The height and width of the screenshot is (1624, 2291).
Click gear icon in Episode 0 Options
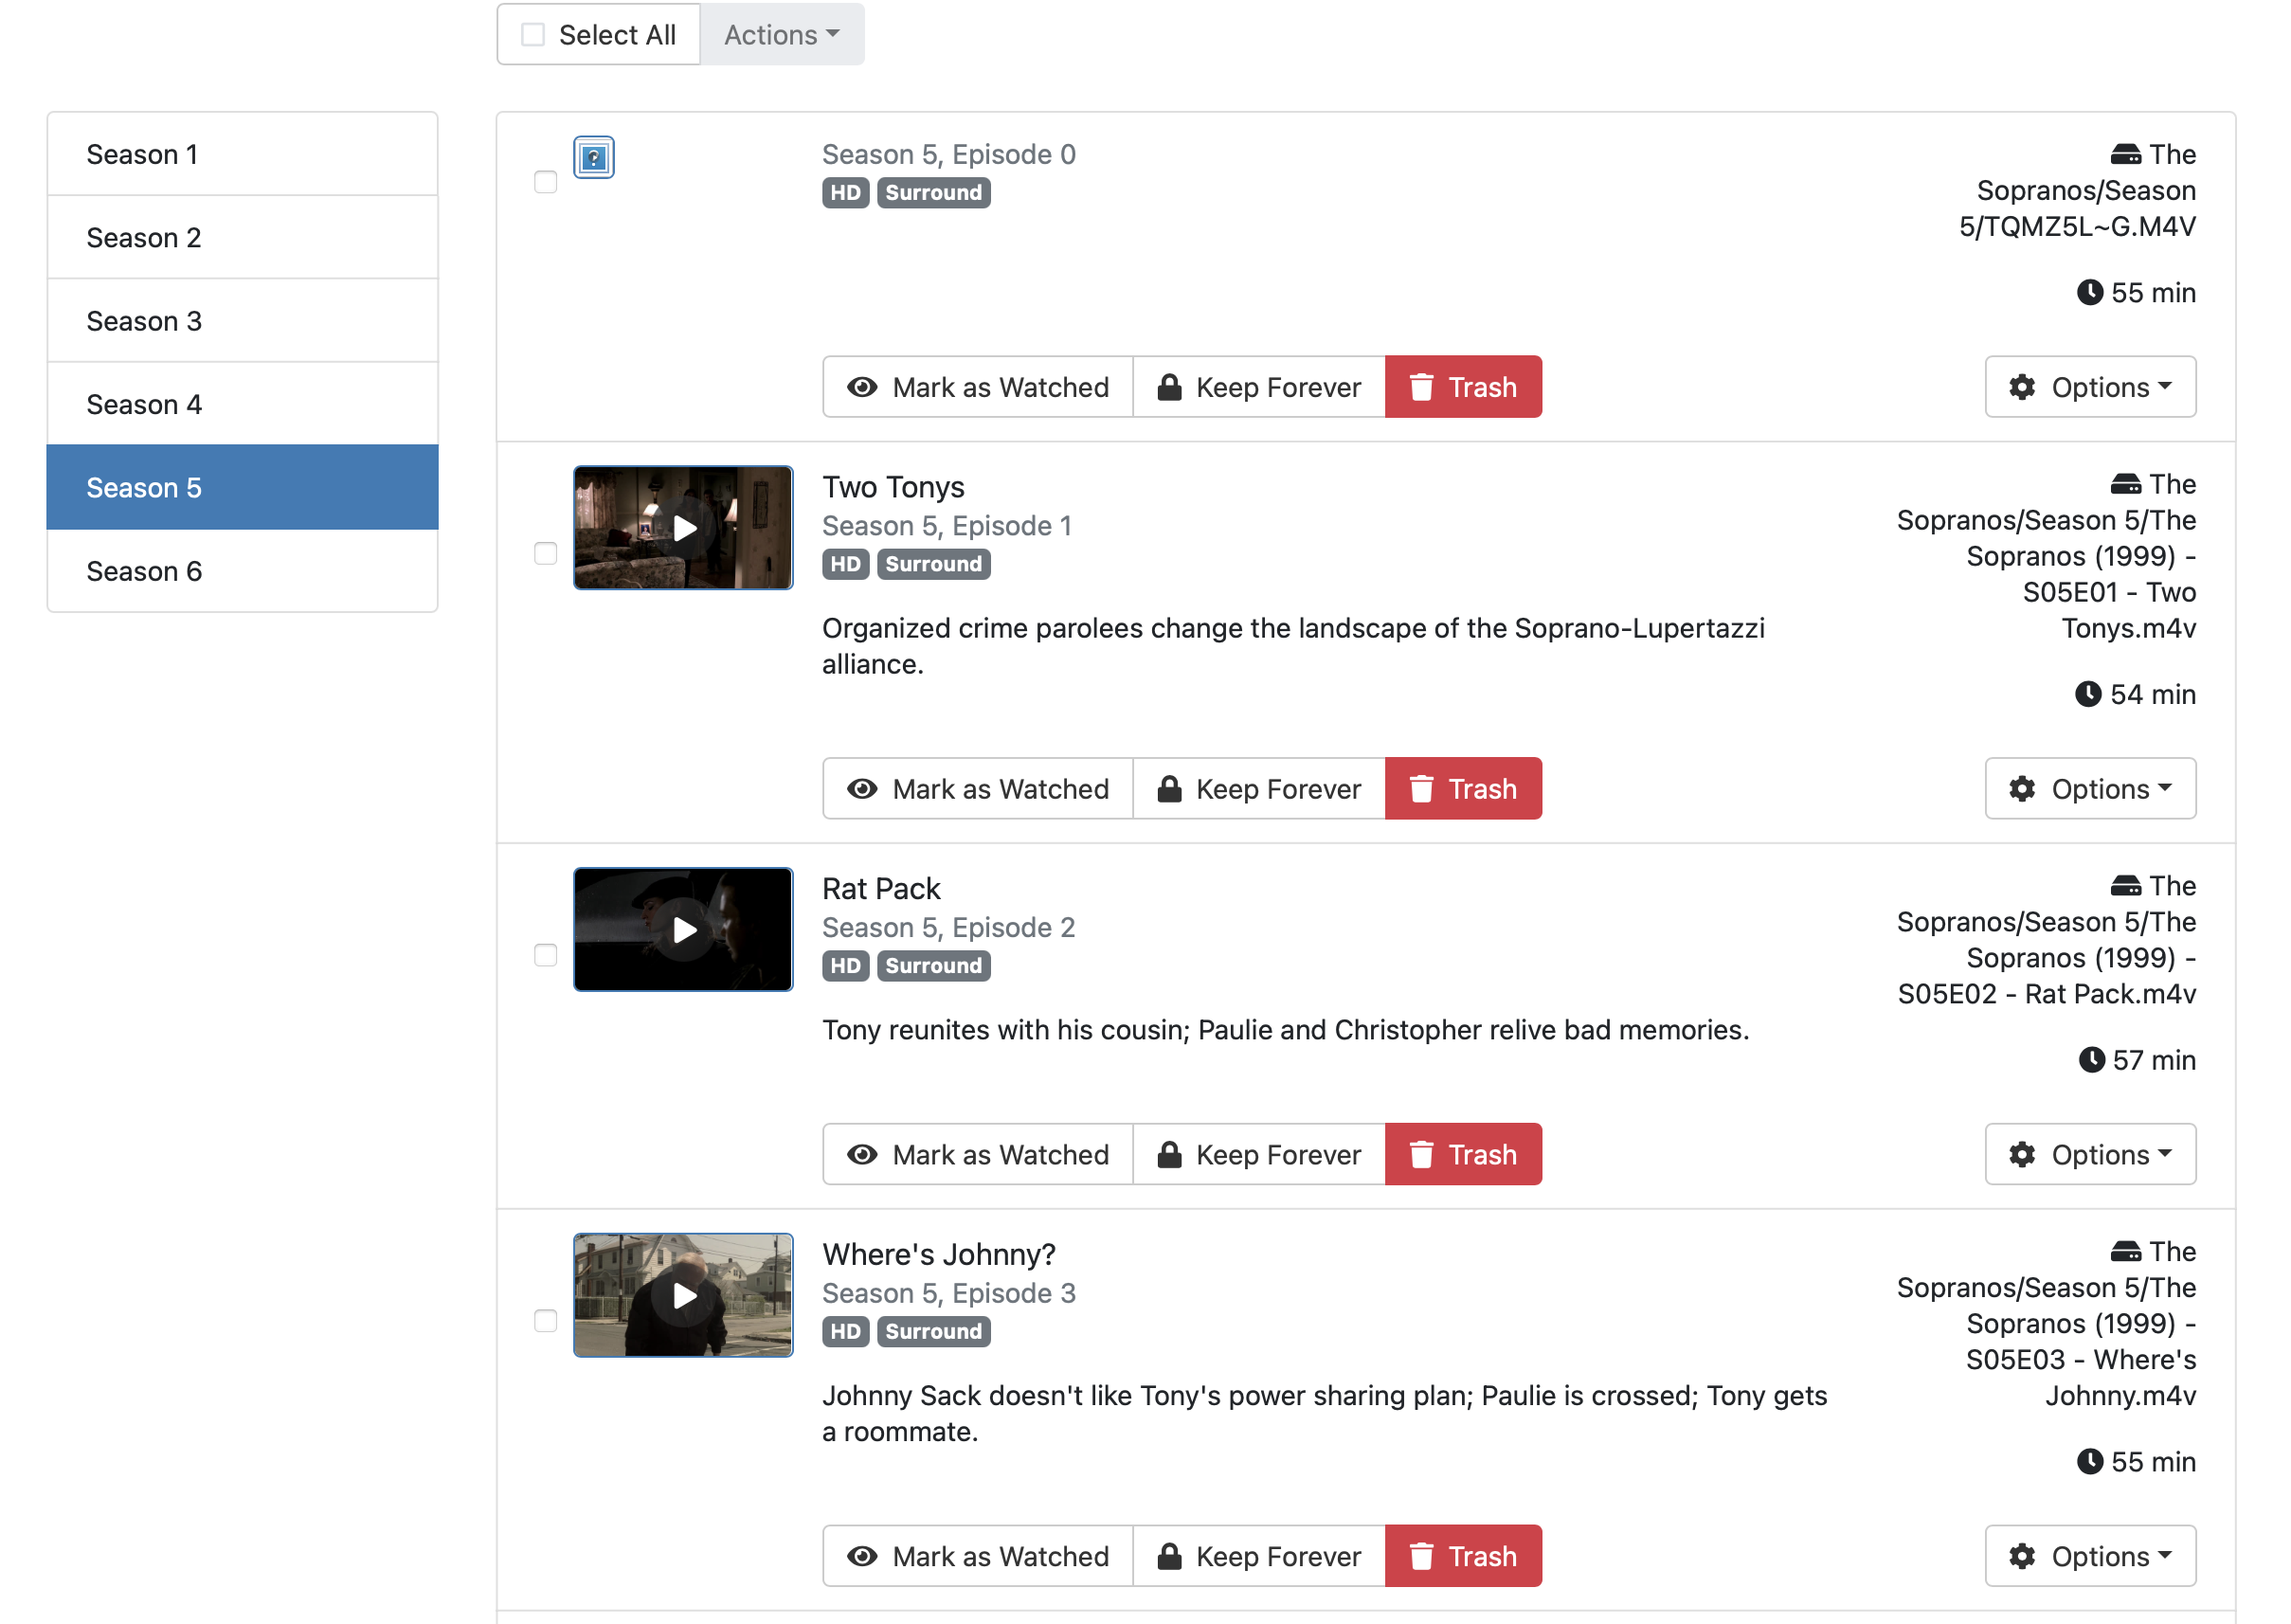coord(2022,387)
